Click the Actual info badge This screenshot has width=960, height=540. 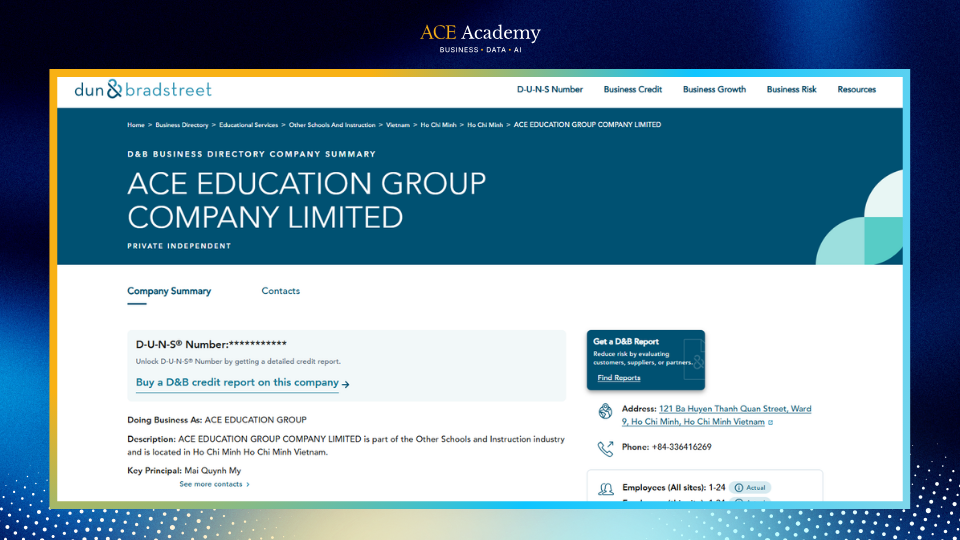click(x=750, y=488)
